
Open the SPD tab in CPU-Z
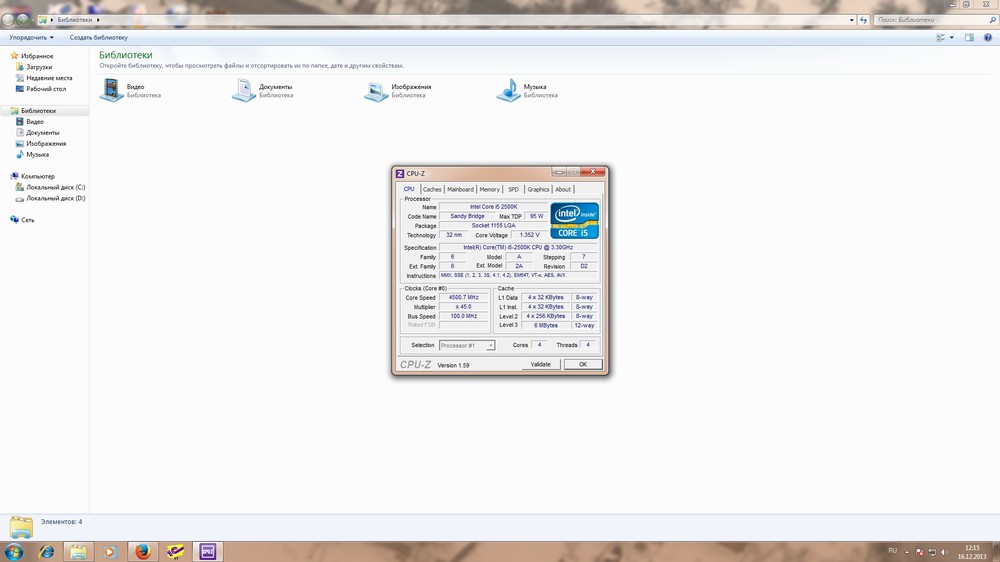tap(513, 189)
